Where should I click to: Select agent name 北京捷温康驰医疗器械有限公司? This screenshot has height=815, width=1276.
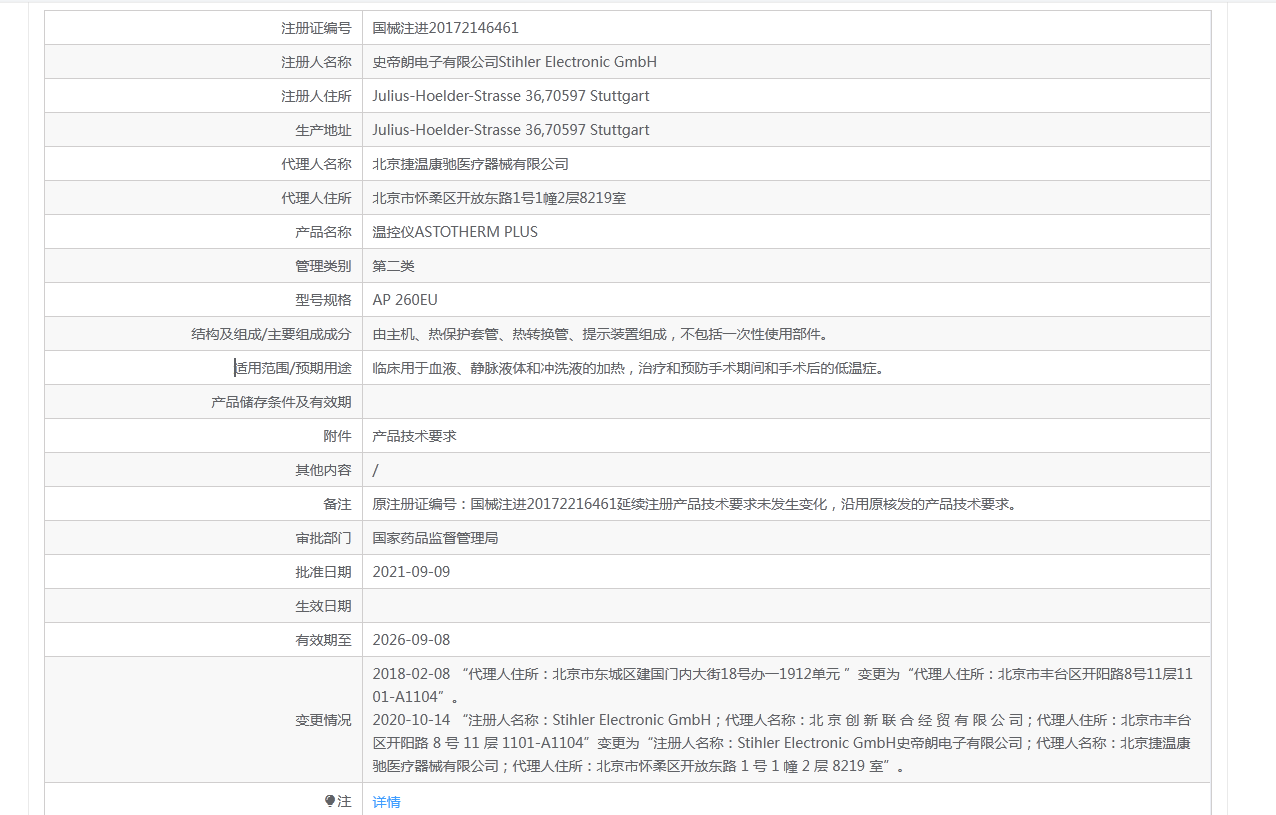coord(470,164)
